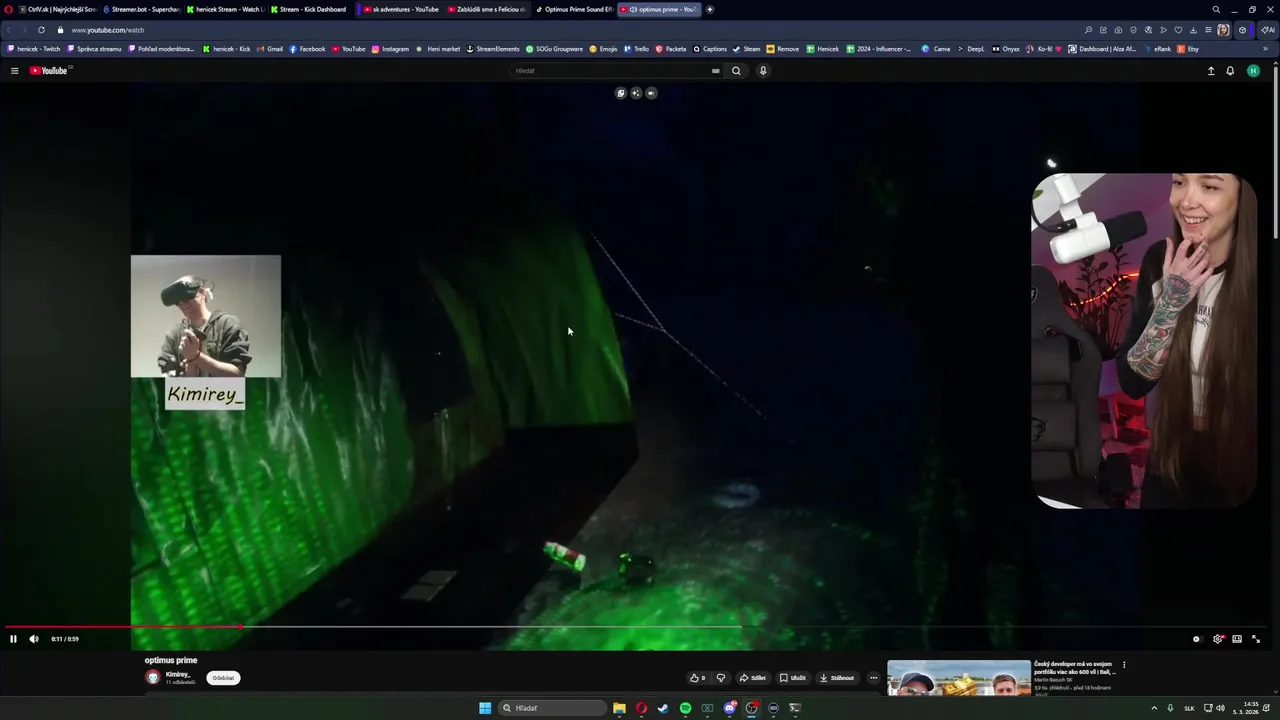Image resolution: width=1280 pixels, height=720 pixels.
Task: Switch player to theater mode
Action: click(x=1237, y=639)
